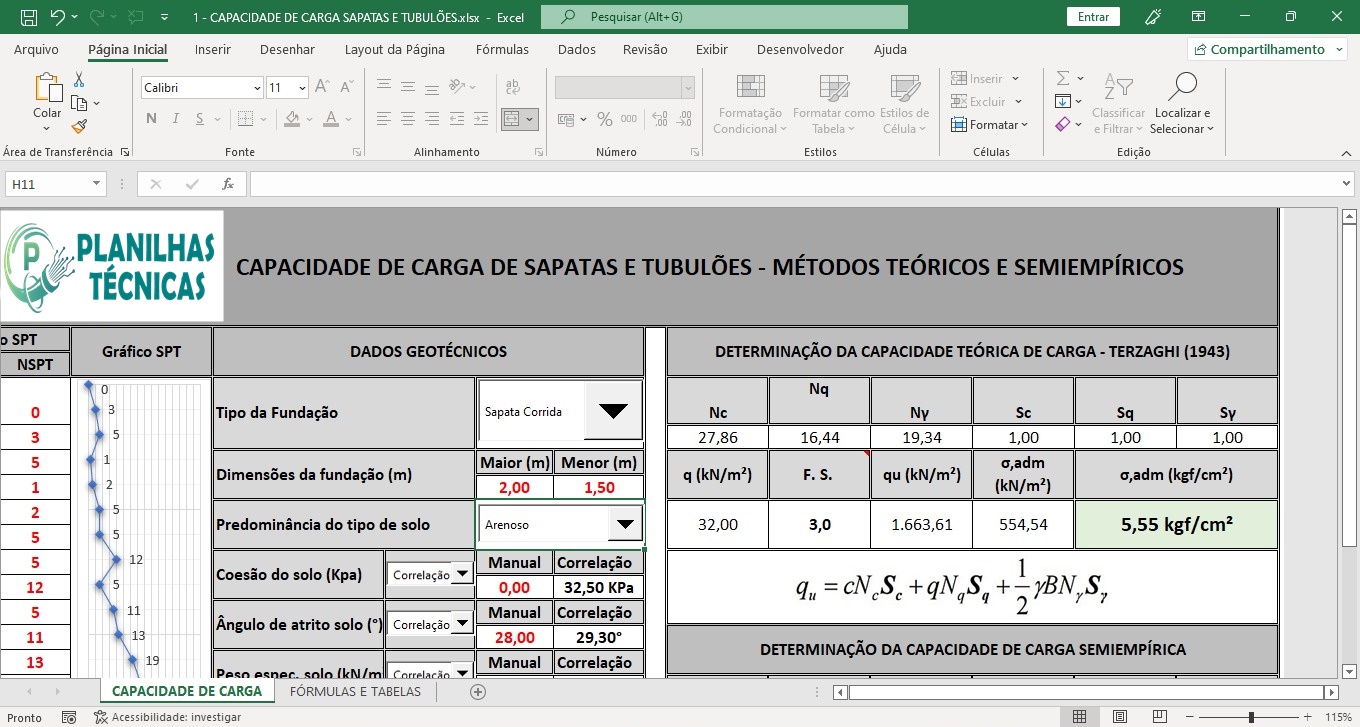Switch to Page Break Preview view
Viewport: 1360px width, 727px height.
point(1162,717)
